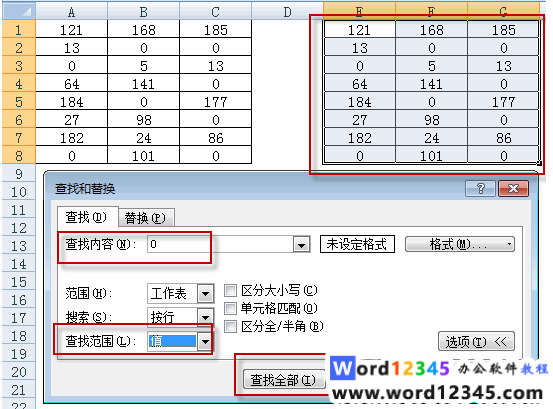Select column A header
This screenshot has width=553, height=409.
tap(72, 12)
